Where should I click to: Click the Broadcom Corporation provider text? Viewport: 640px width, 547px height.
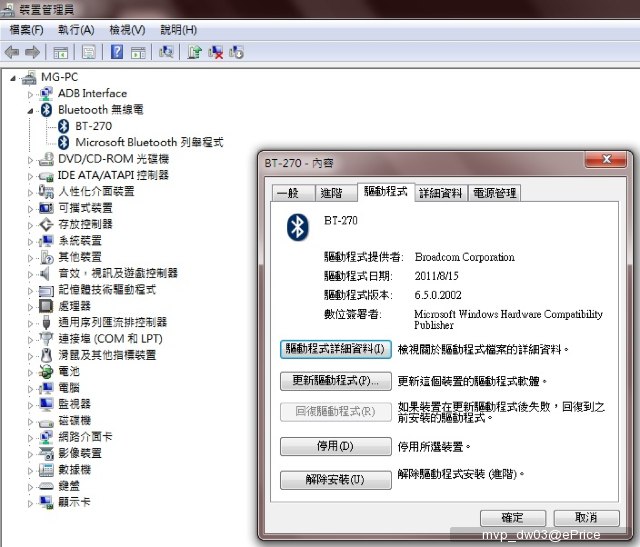464,257
